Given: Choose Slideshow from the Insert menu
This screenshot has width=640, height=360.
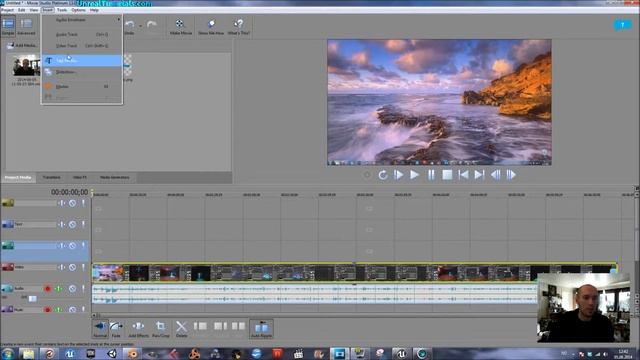Looking at the screenshot, I should [82, 72].
